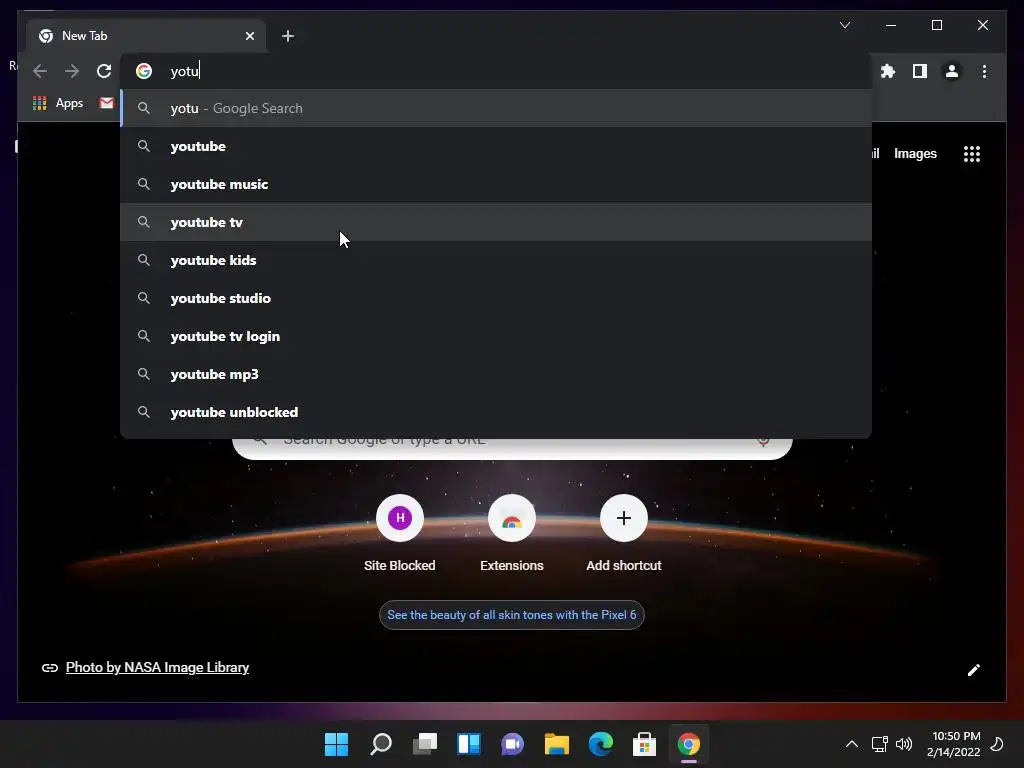
Task: Open the Gmail bookmark icon
Action: 106,103
